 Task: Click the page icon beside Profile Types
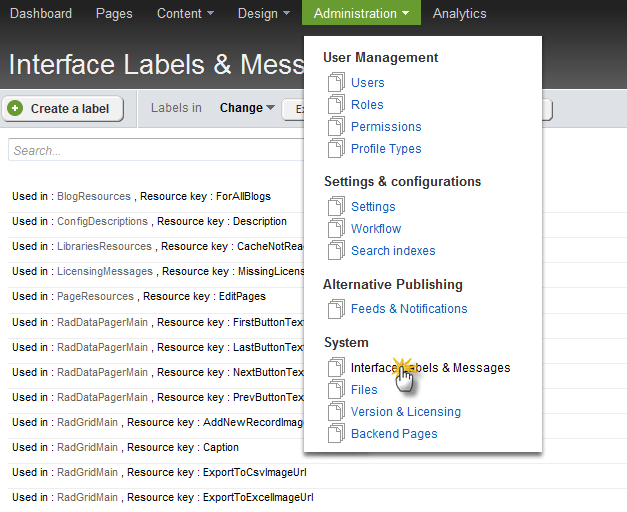(x=336, y=148)
